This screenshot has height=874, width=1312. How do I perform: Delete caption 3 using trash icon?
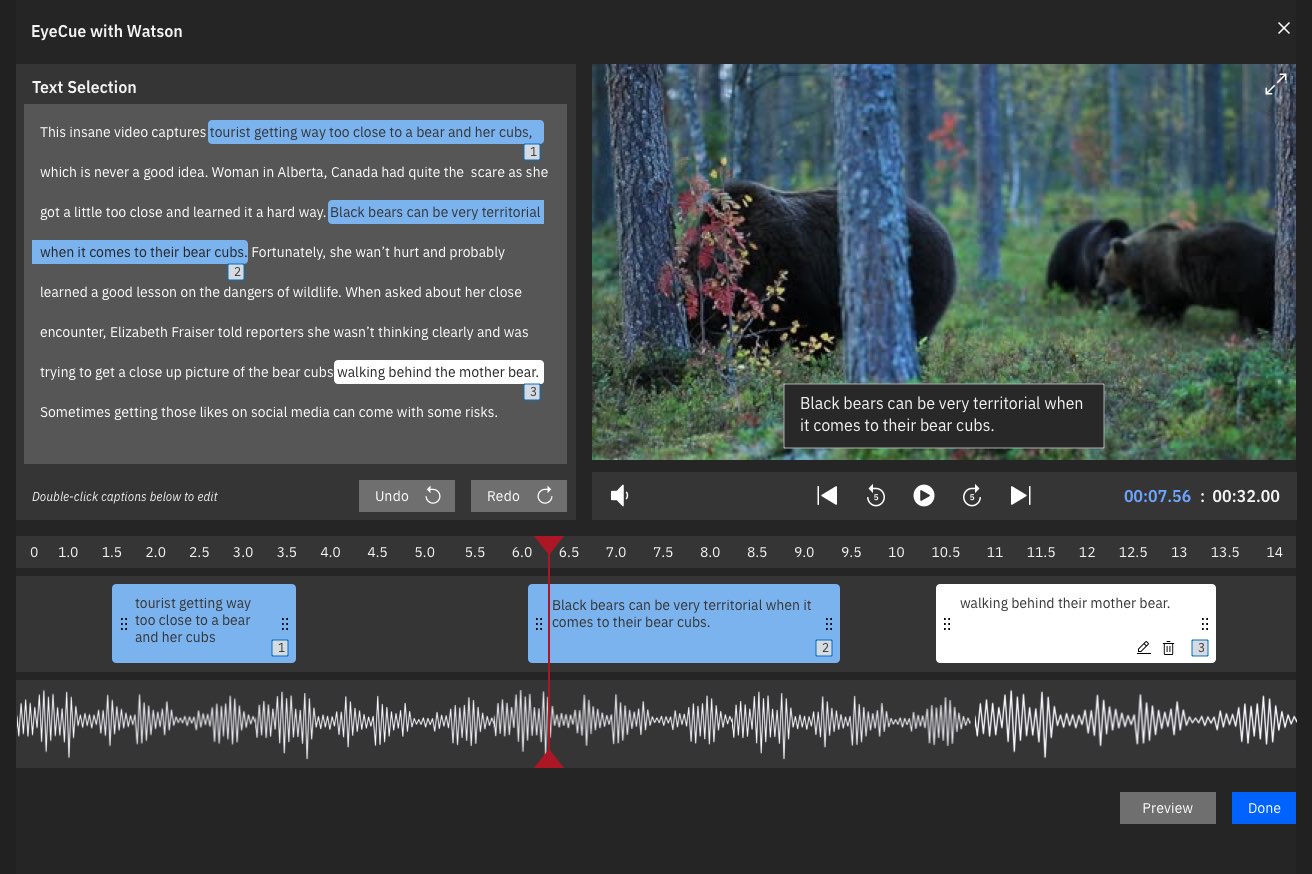coord(1168,648)
